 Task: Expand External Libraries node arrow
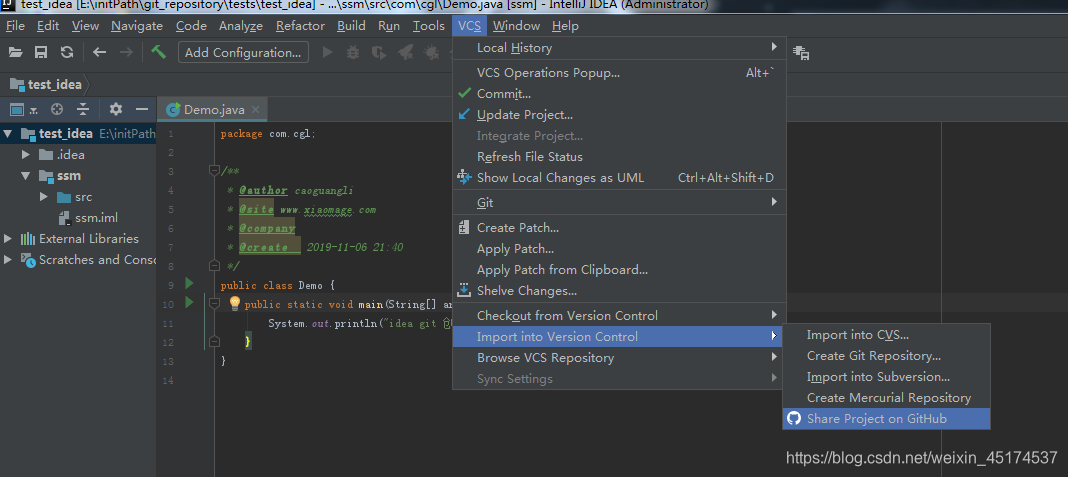pyautogui.click(x=8, y=238)
